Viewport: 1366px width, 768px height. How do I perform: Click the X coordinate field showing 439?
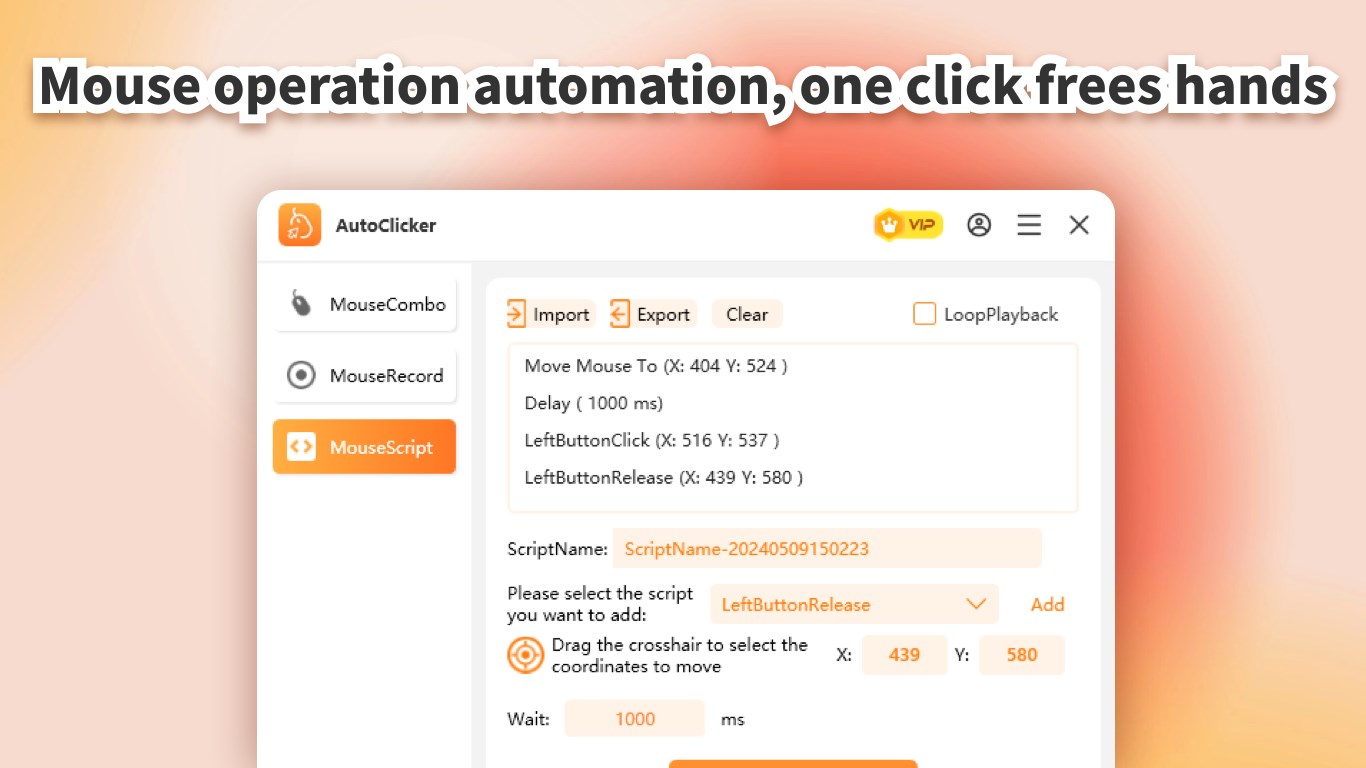click(904, 655)
